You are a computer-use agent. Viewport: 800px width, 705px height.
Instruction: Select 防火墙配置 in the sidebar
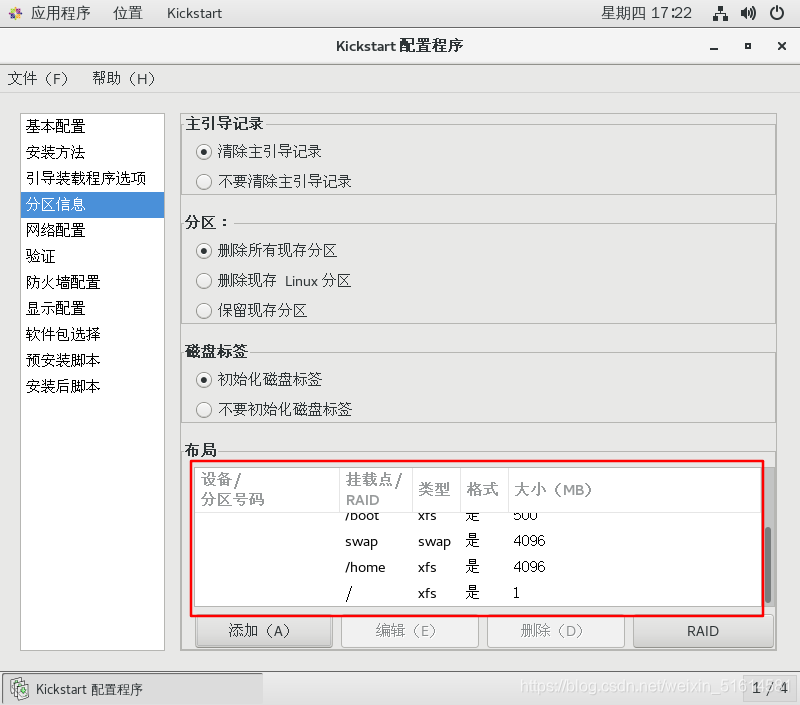point(92,283)
